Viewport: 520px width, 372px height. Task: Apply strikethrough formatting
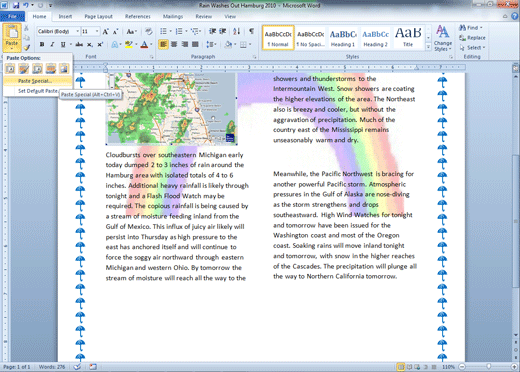point(79,44)
